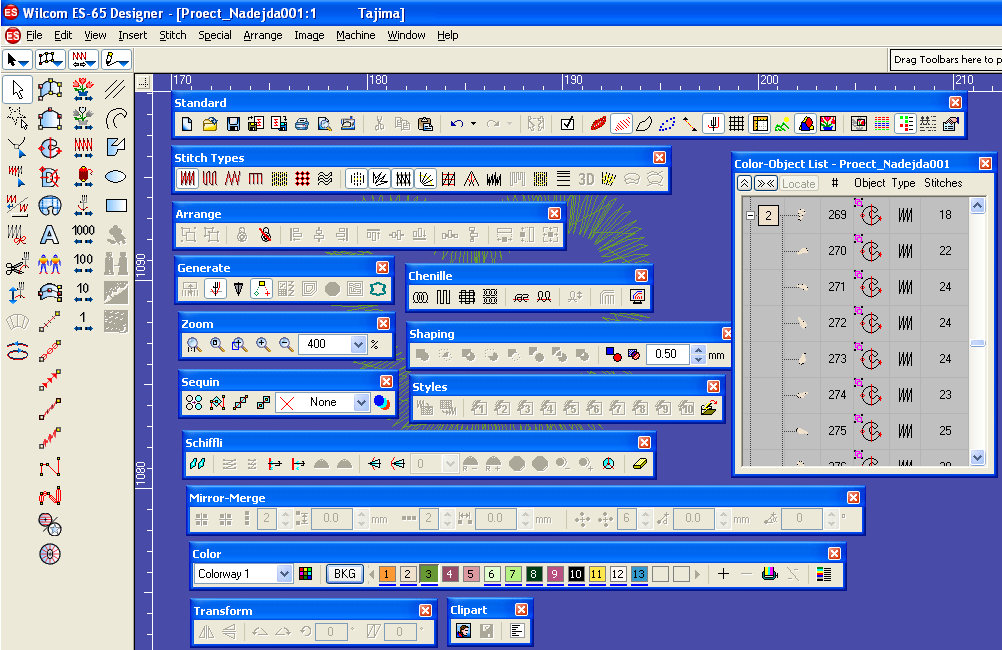Select light blue color swatch 13
Viewport: 1002px width, 650px height.
639,574
